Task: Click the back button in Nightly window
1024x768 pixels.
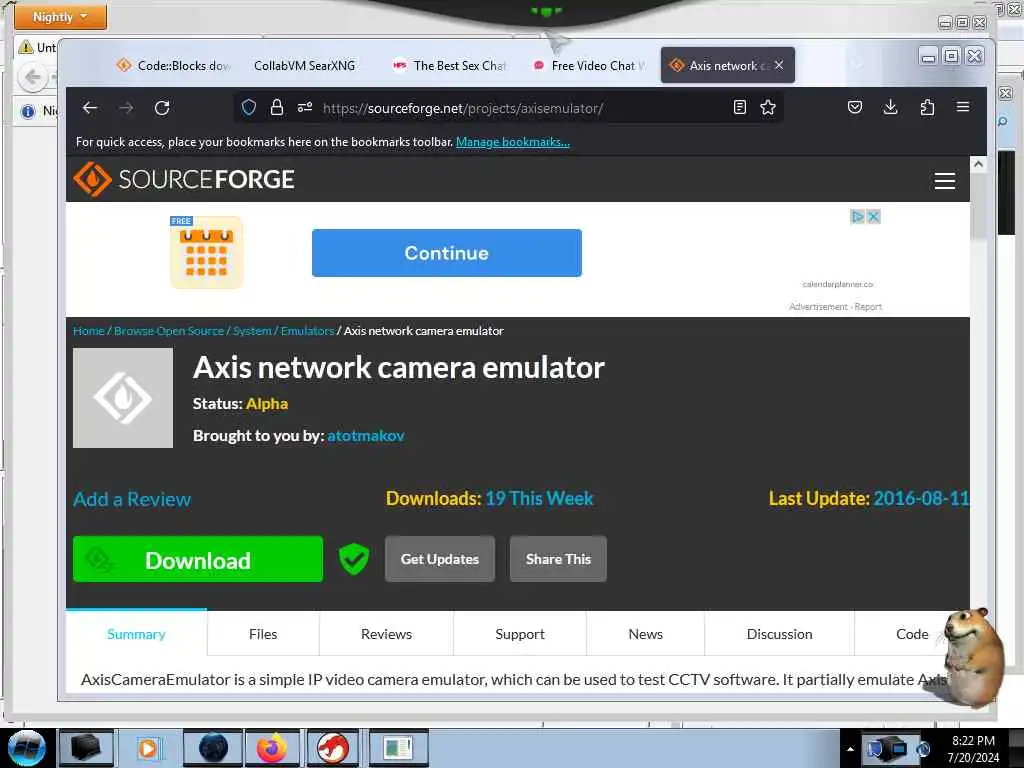Action: [31, 78]
